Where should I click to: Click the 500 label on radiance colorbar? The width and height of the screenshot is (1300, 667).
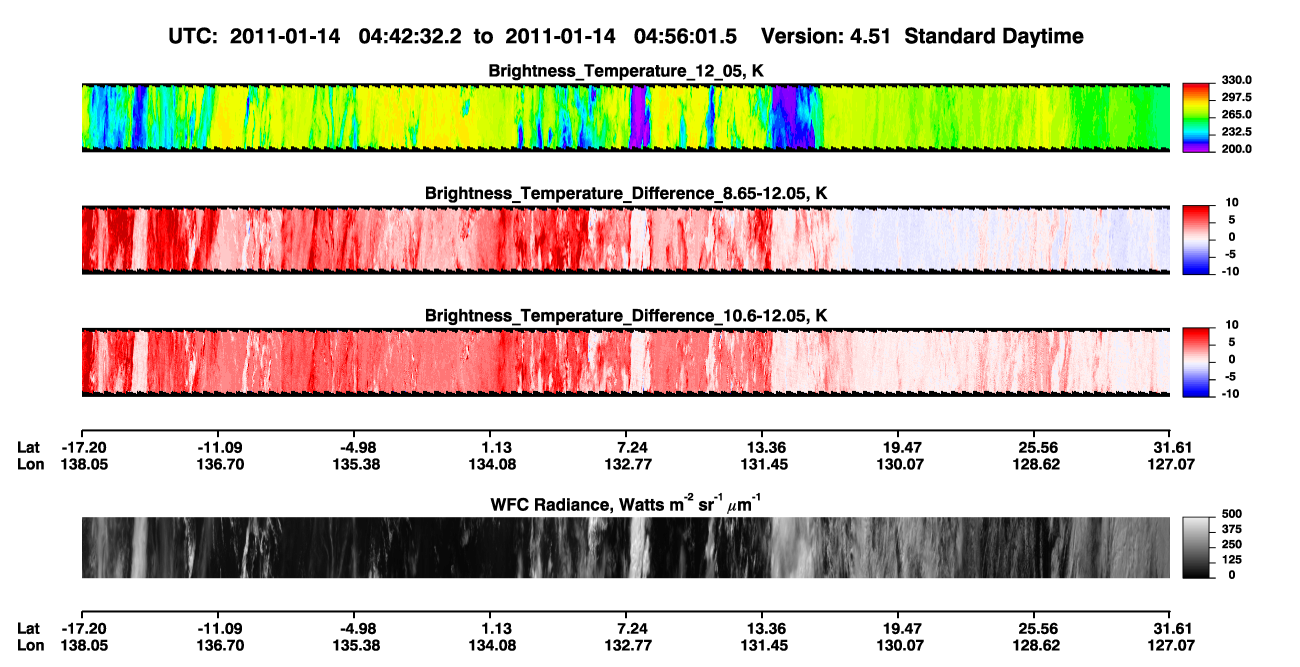point(1232,513)
